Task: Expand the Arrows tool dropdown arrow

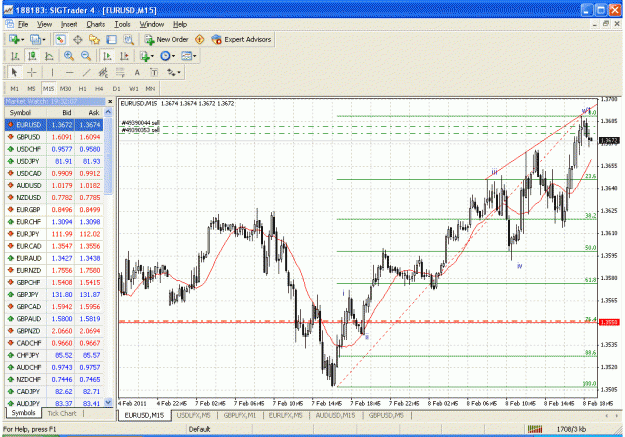Action: coord(179,73)
